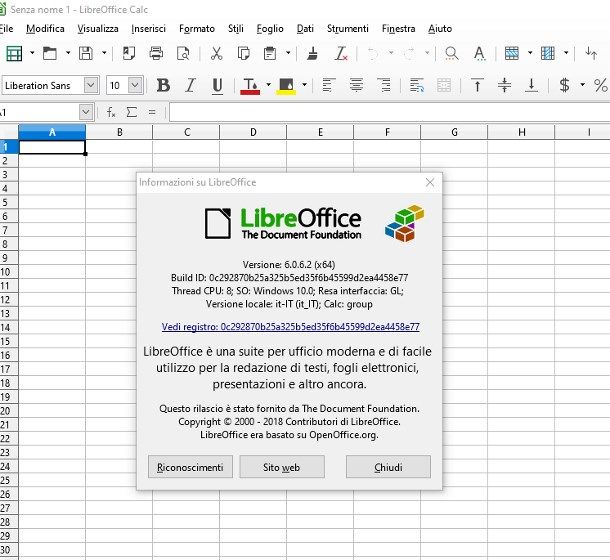The image size is (610, 560).
Task: Click the Print icon
Action: pos(156,53)
